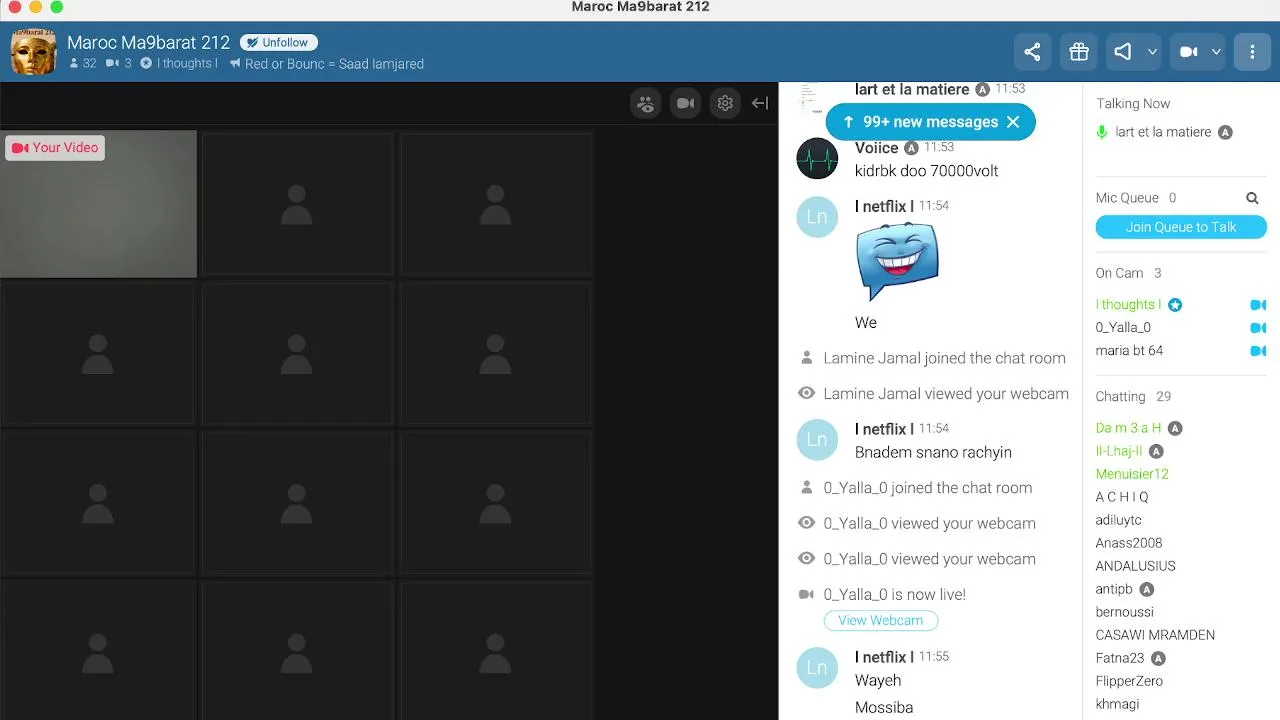Image resolution: width=1280 pixels, height=720 pixels.
Task: Select user bernoussi
Action: click(x=1124, y=612)
